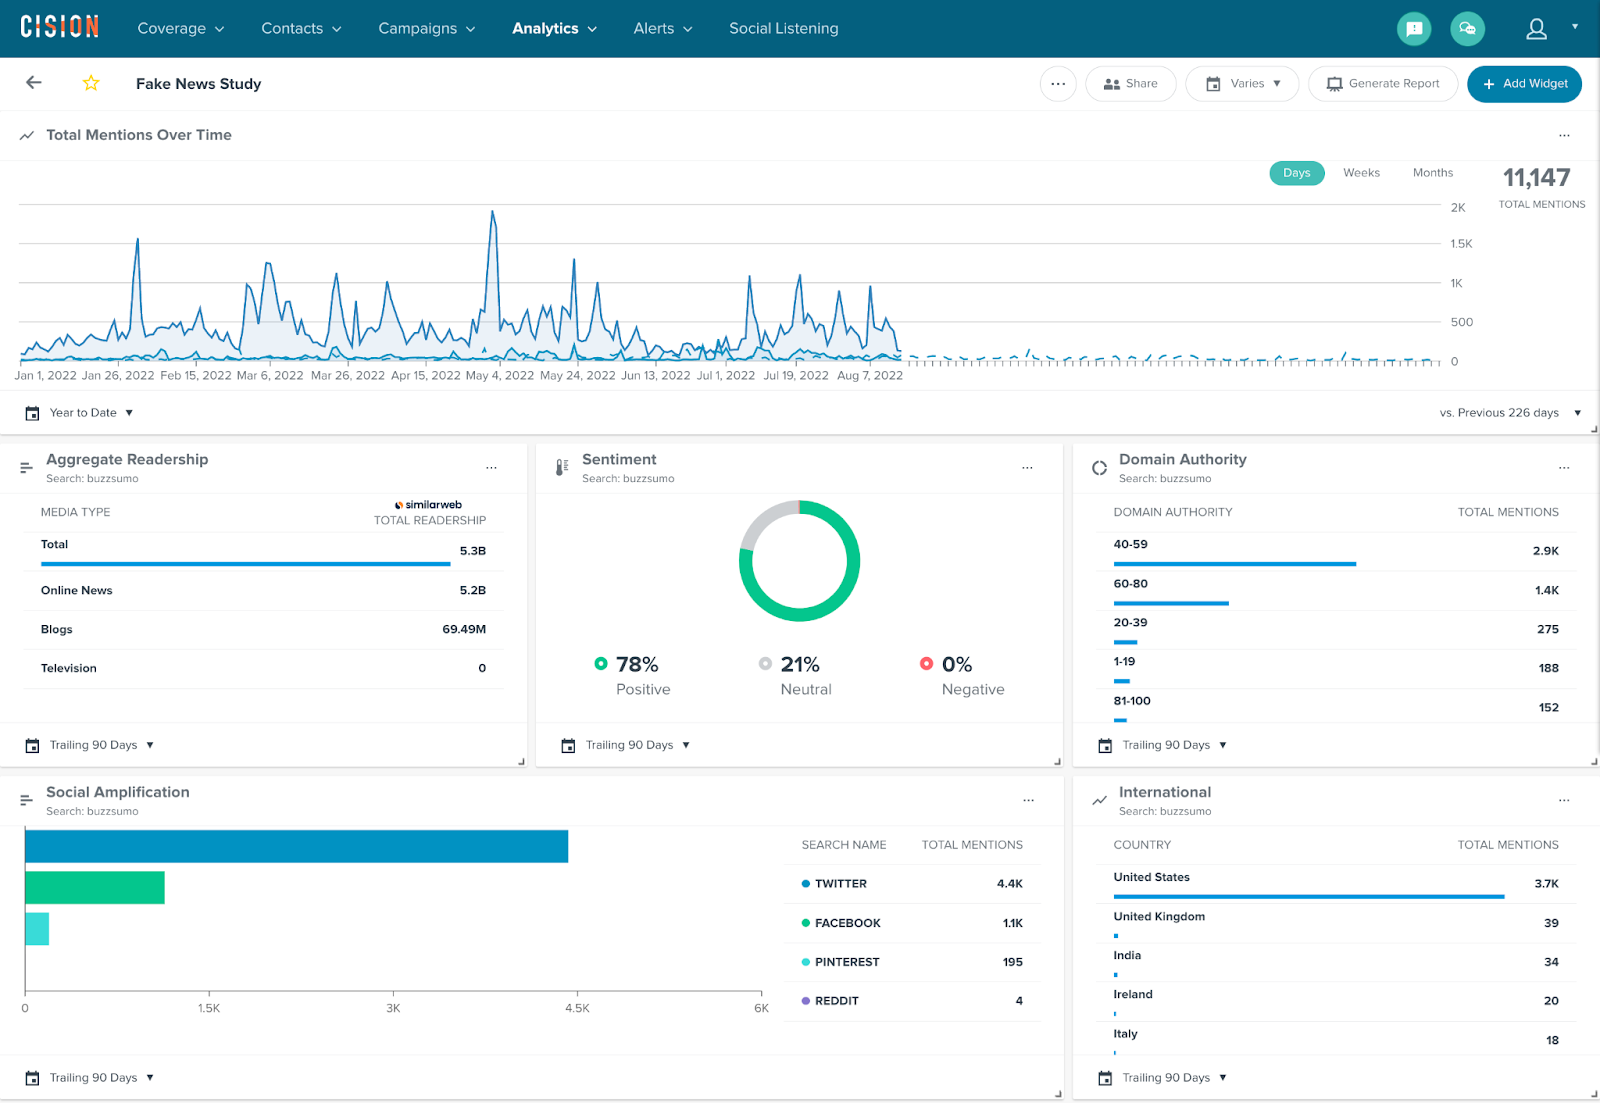Expand the Campaigns dropdown

[426, 28]
